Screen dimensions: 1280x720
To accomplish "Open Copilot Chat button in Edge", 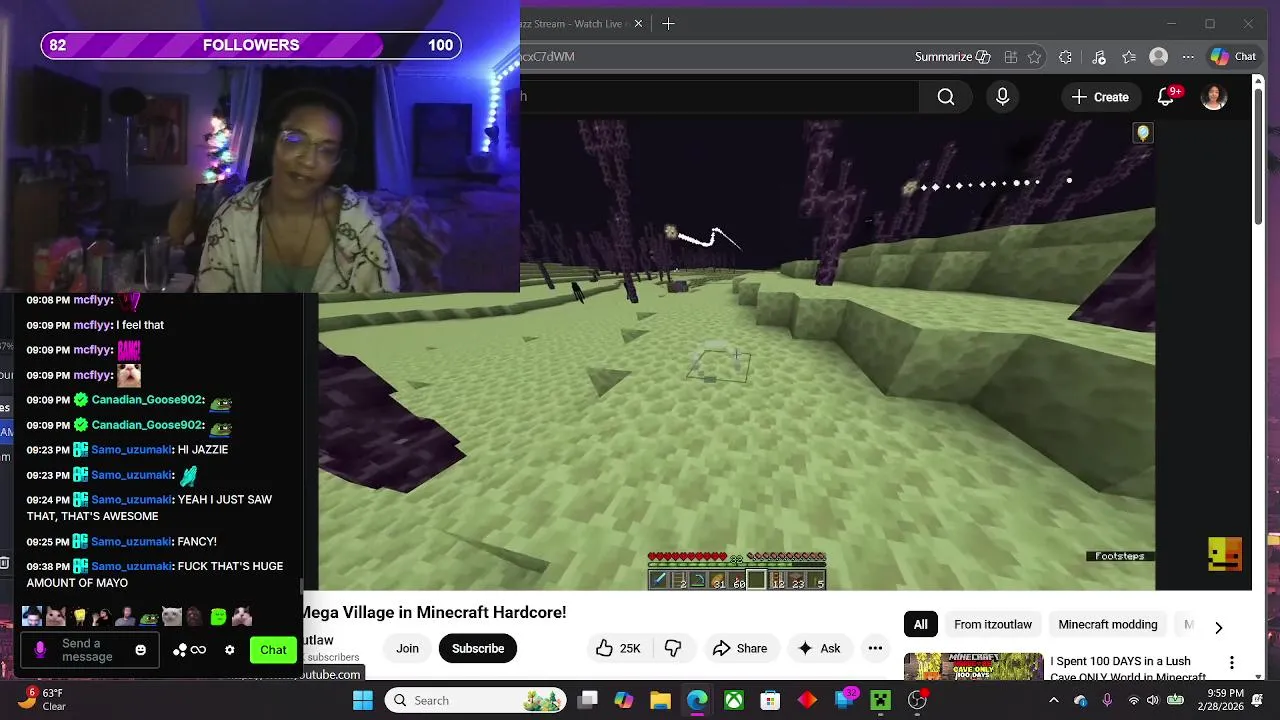I will tap(1234, 57).
